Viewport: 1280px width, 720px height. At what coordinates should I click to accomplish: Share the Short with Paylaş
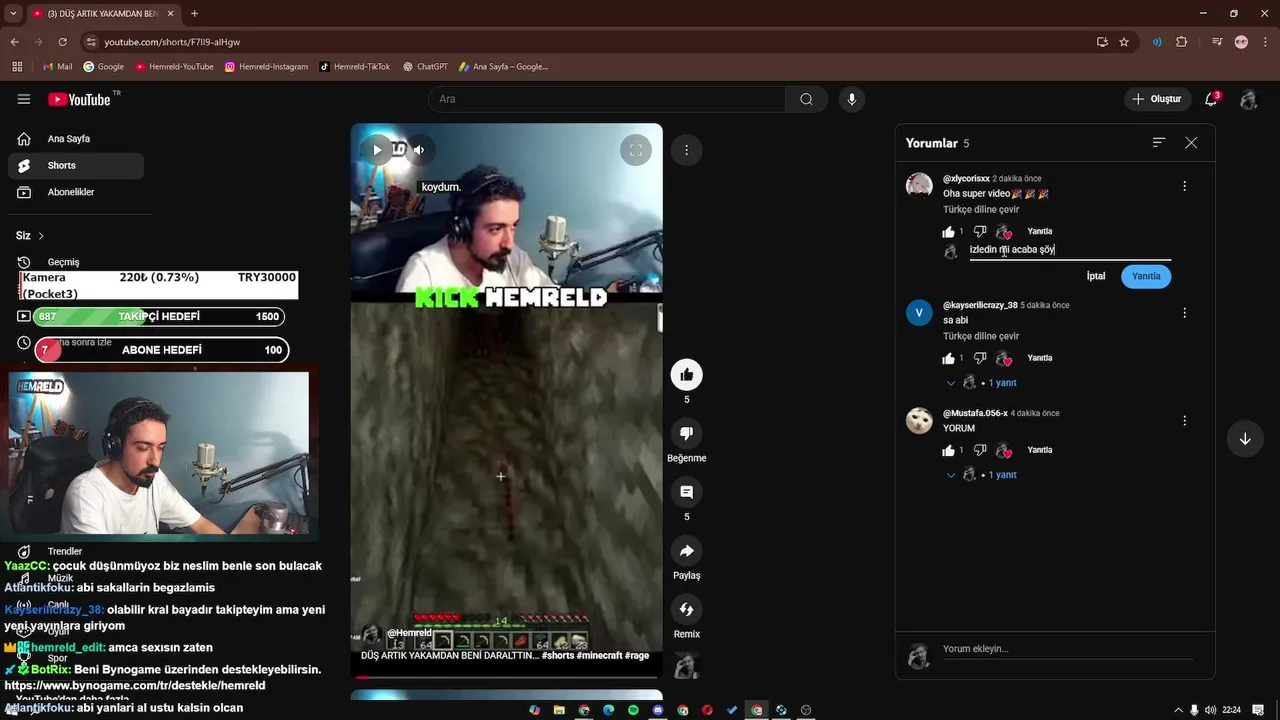(686, 551)
